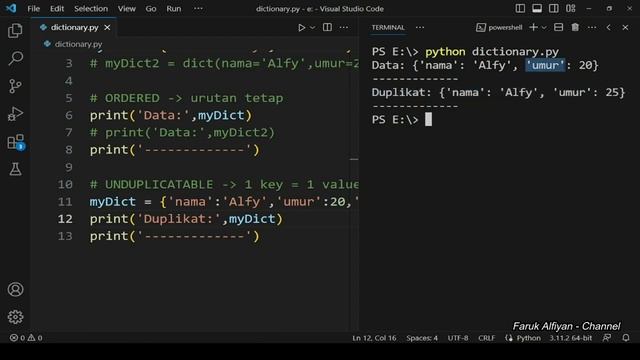This screenshot has width=640, height=360.
Task: Change indentation via Spaces: 4
Action: pos(422,338)
